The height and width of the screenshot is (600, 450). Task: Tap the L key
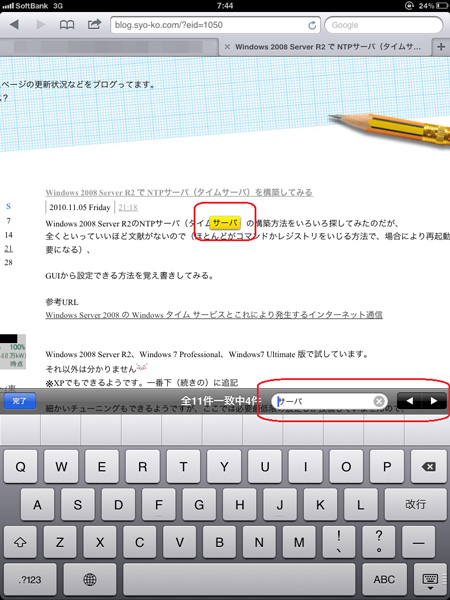(361, 505)
